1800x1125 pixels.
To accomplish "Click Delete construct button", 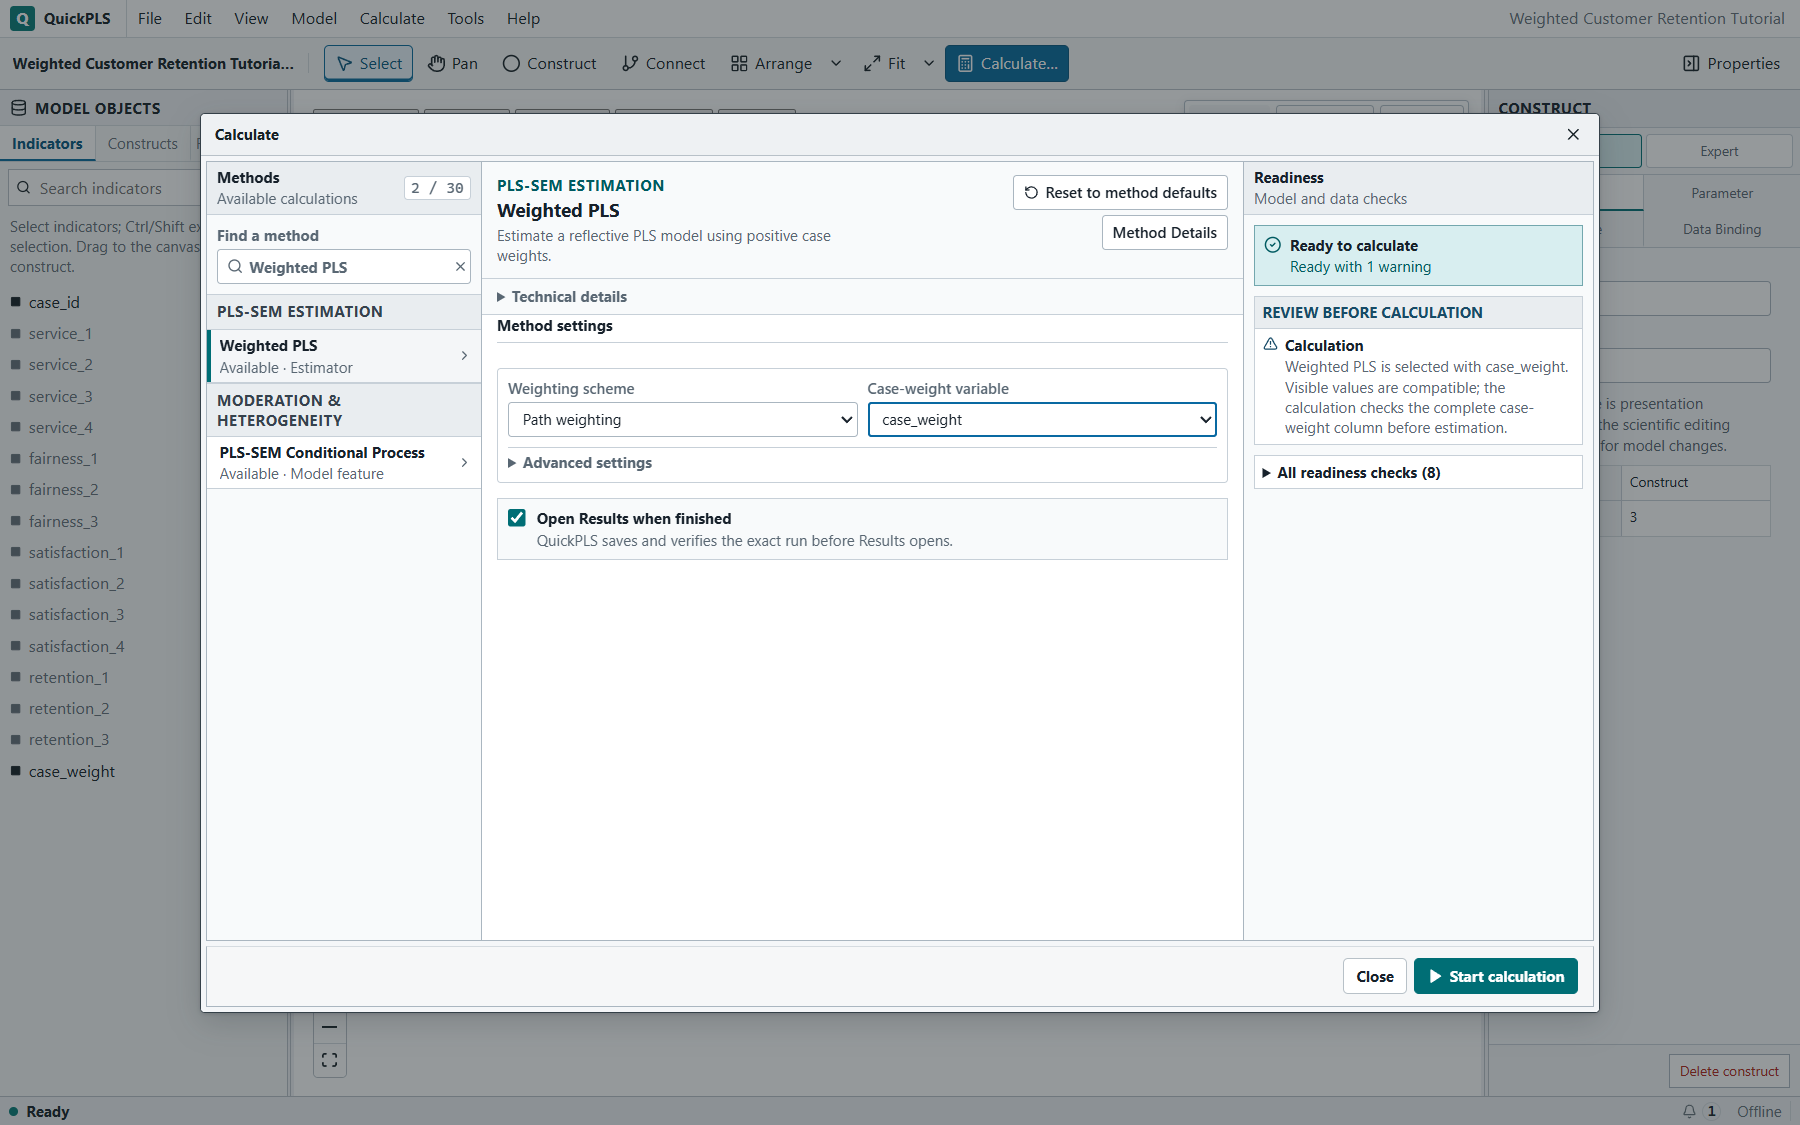I will click(1729, 1071).
